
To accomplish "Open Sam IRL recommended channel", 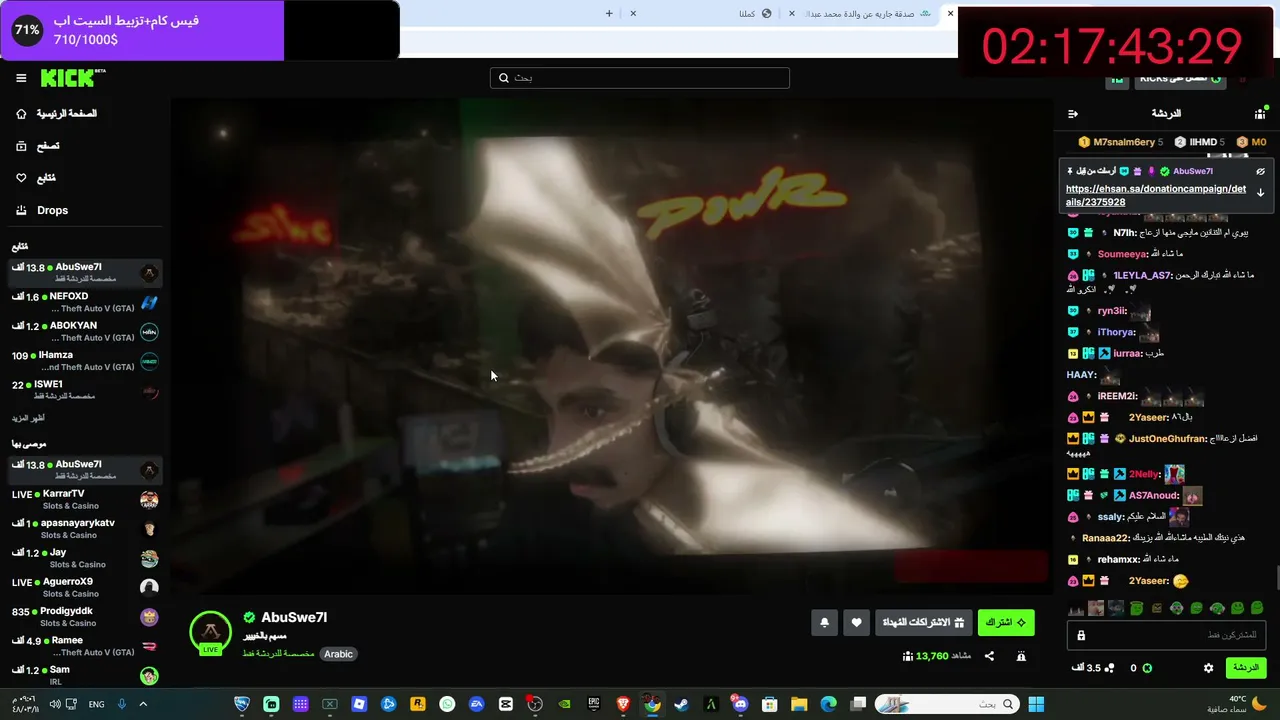I will pyautogui.click(x=85, y=675).
